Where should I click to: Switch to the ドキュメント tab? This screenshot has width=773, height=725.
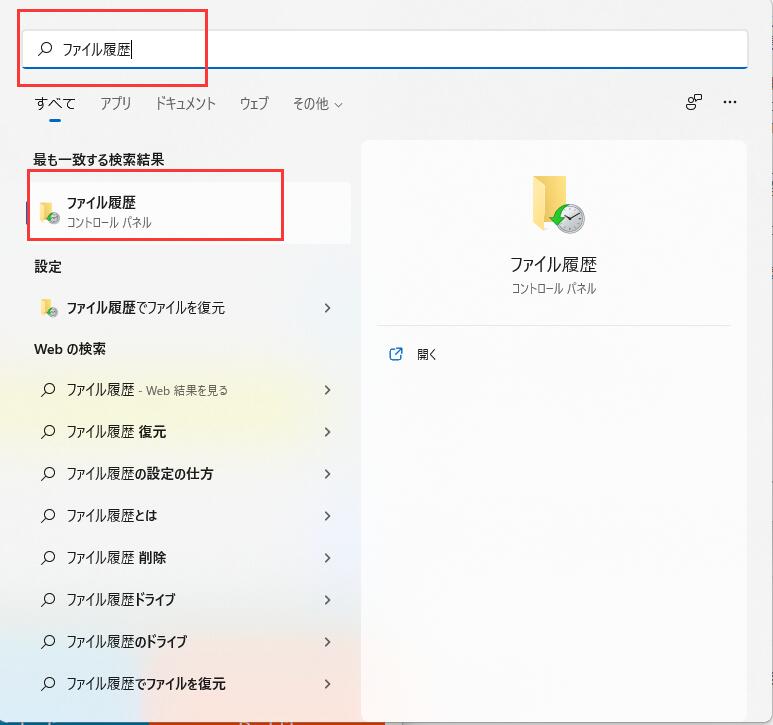click(x=185, y=104)
